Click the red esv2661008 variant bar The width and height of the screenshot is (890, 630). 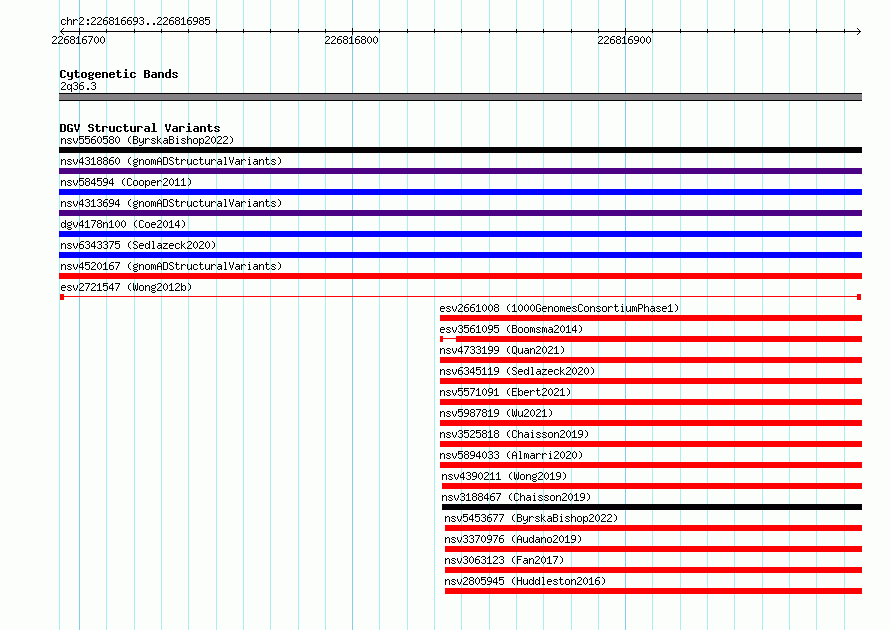651,318
